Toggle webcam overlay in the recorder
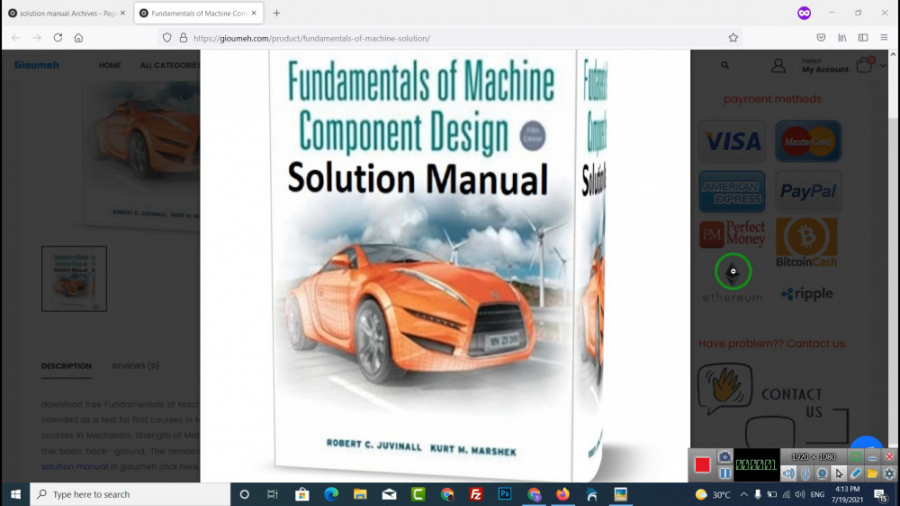 823,473
